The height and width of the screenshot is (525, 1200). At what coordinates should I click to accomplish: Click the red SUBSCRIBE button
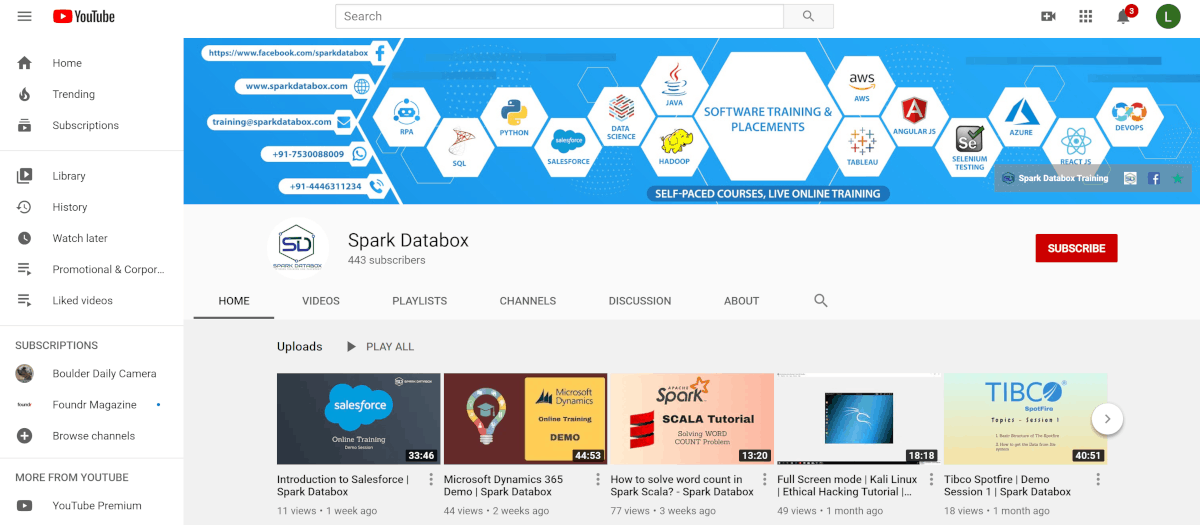(1076, 248)
